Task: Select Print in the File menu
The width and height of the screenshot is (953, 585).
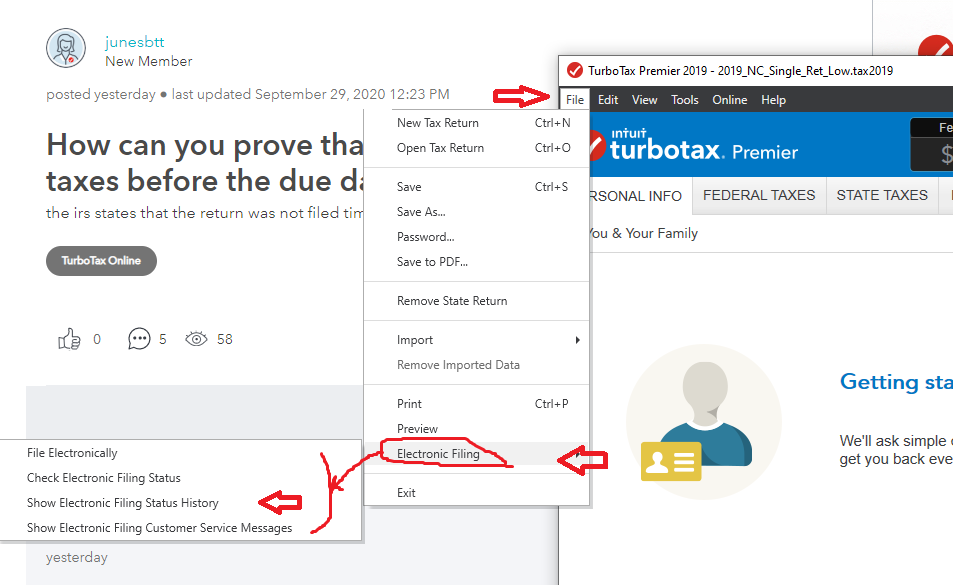Action: [x=476, y=403]
